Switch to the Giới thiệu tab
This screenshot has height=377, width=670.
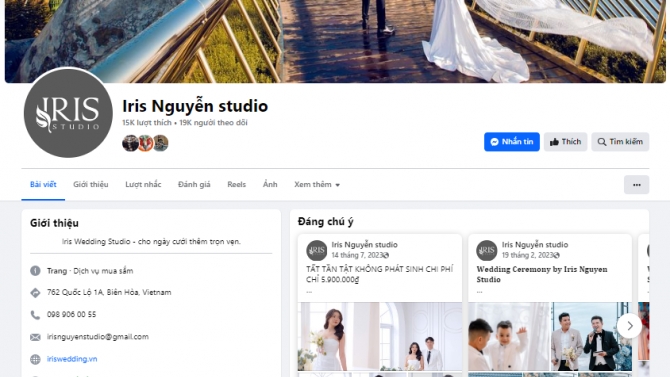[x=91, y=185]
